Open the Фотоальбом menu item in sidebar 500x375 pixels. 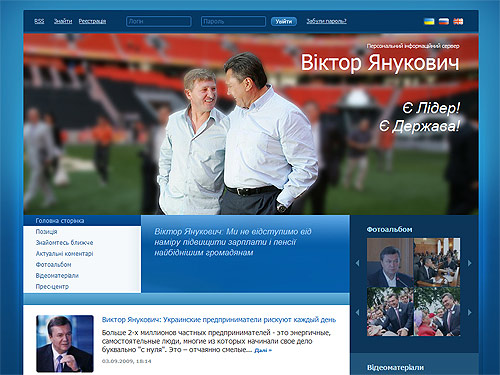point(53,264)
